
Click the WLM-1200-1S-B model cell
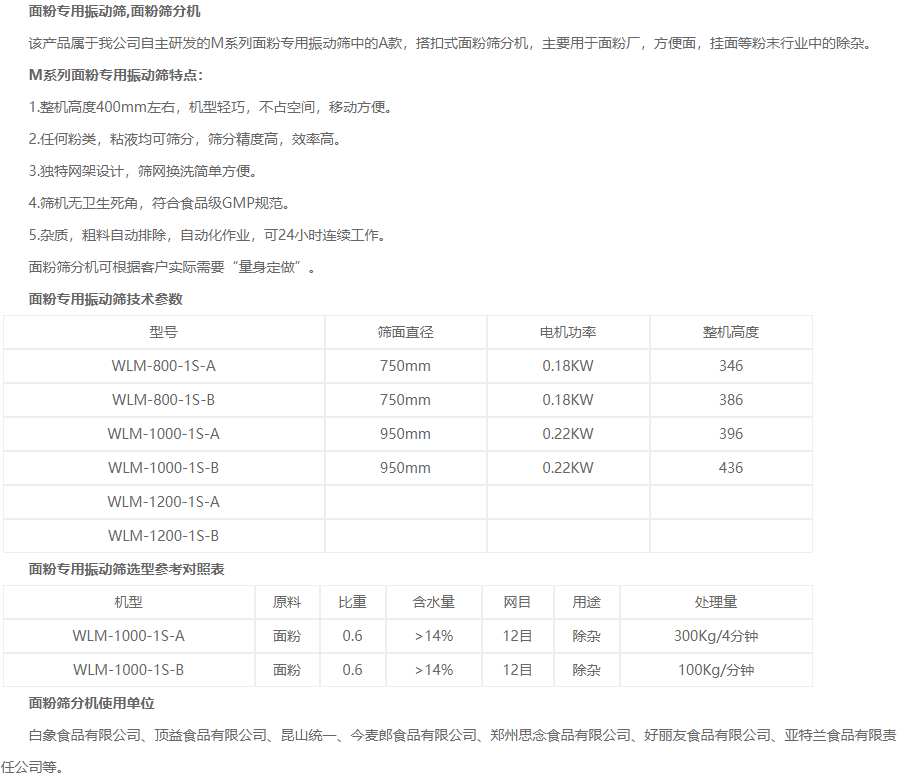click(163, 536)
